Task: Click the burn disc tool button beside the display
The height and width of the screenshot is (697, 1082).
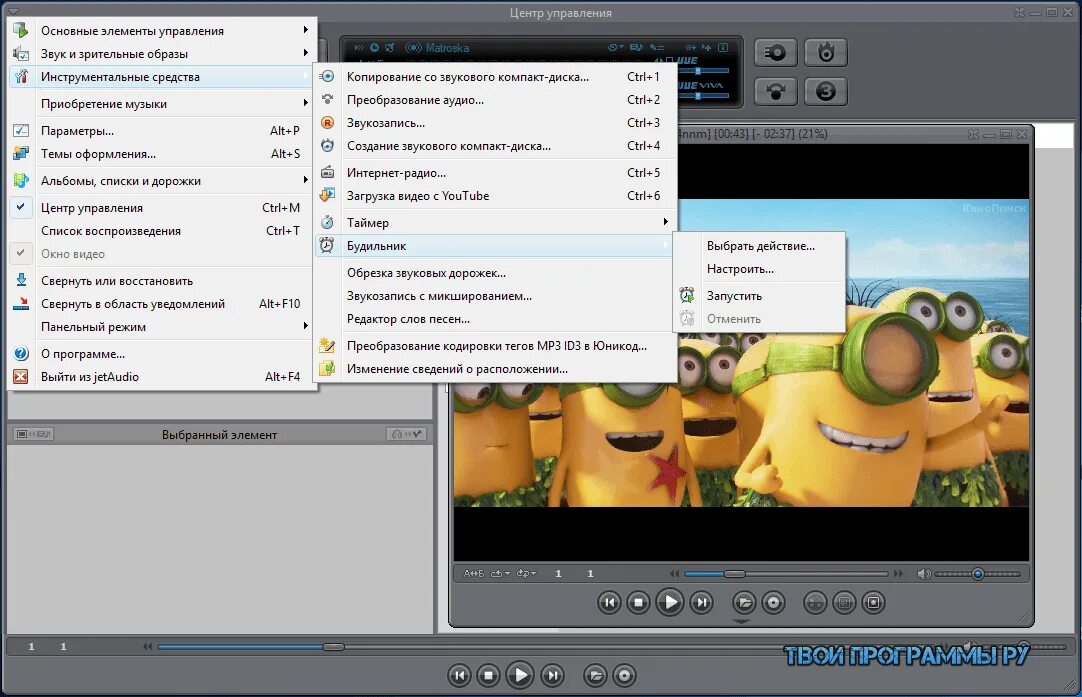Action: (x=826, y=52)
